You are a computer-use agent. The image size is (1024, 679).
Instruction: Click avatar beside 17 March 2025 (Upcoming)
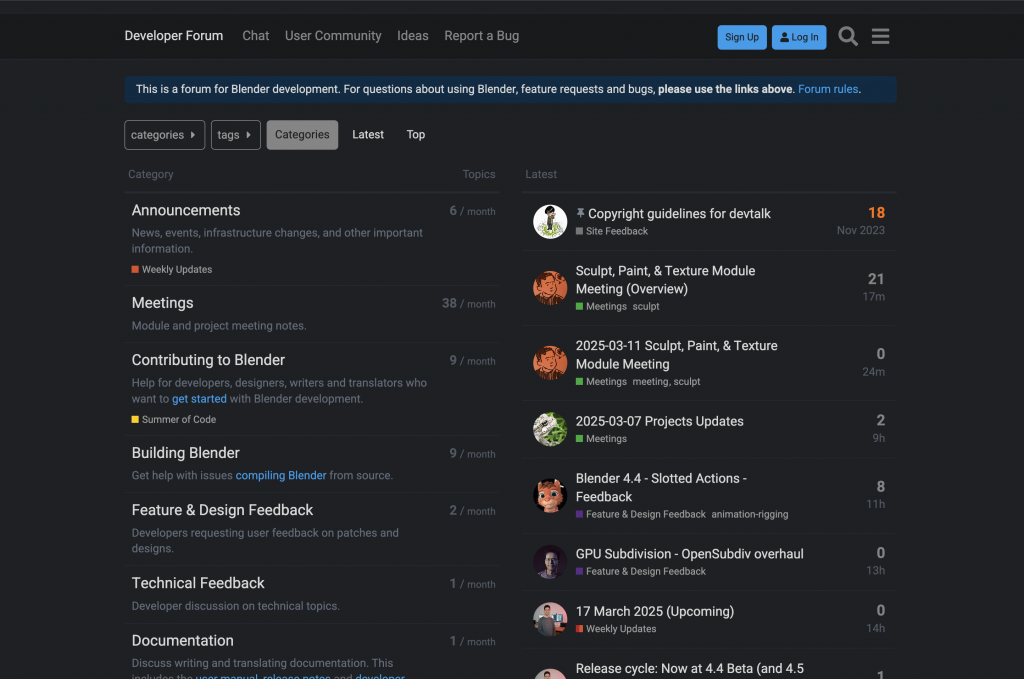(x=550, y=619)
